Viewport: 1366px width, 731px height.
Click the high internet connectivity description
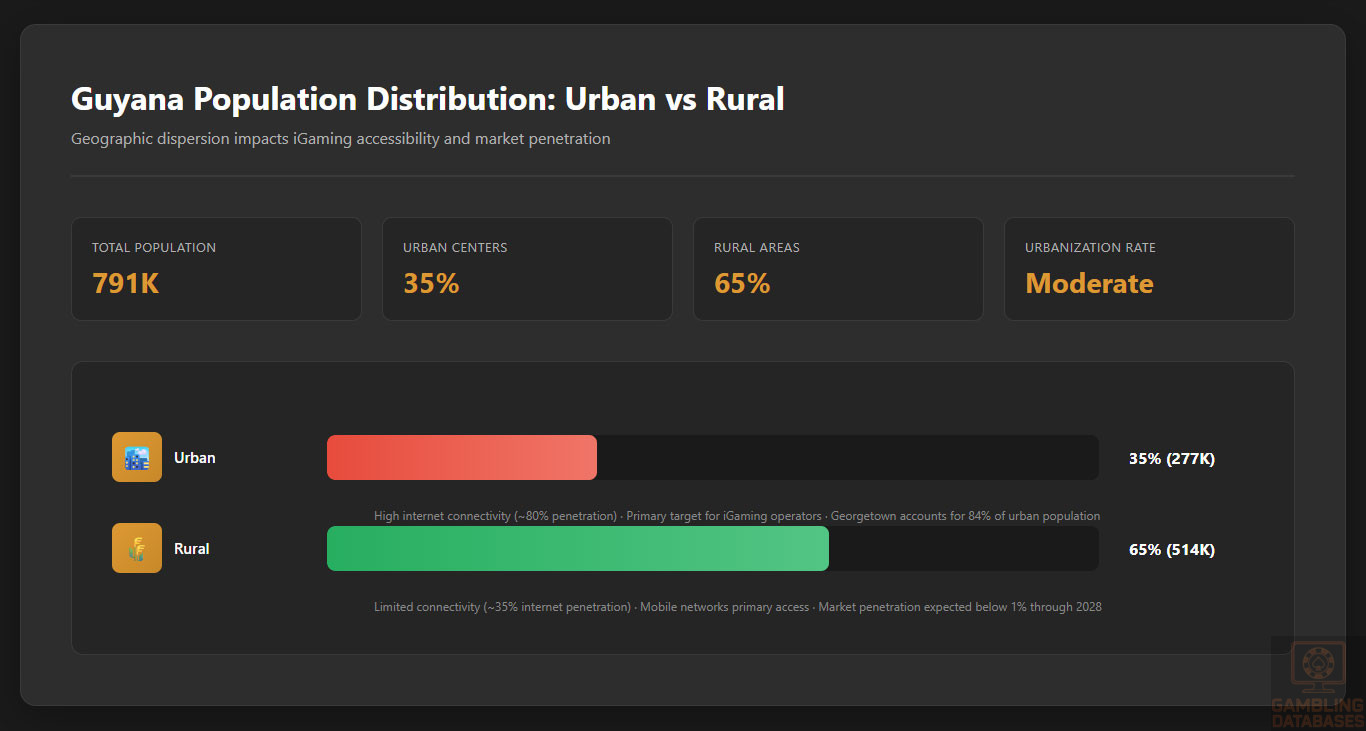pyautogui.click(x=737, y=516)
